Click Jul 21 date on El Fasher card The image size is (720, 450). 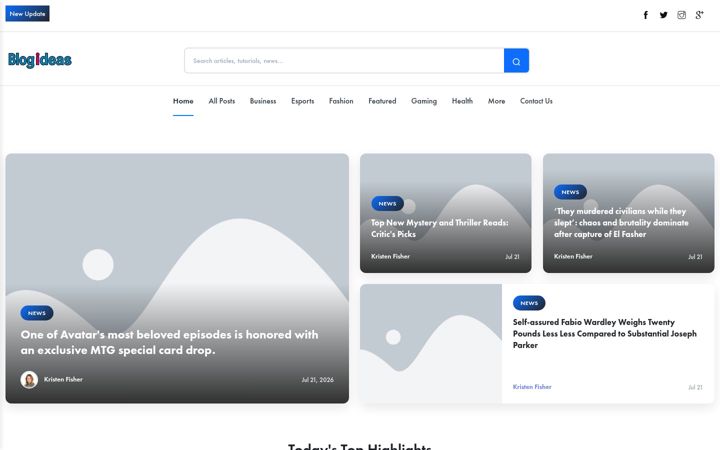click(x=695, y=257)
